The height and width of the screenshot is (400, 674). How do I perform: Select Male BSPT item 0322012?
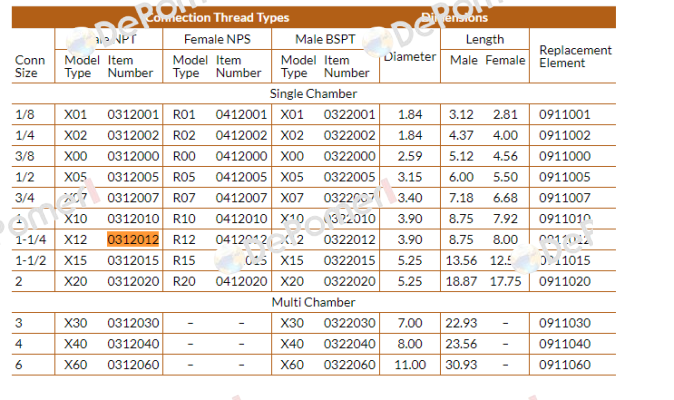pyautogui.click(x=349, y=239)
